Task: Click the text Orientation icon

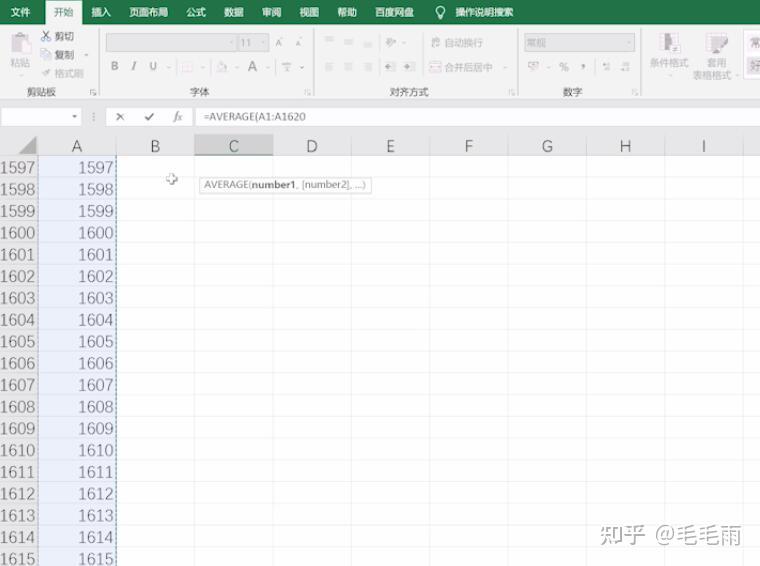Action: (x=391, y=43)
